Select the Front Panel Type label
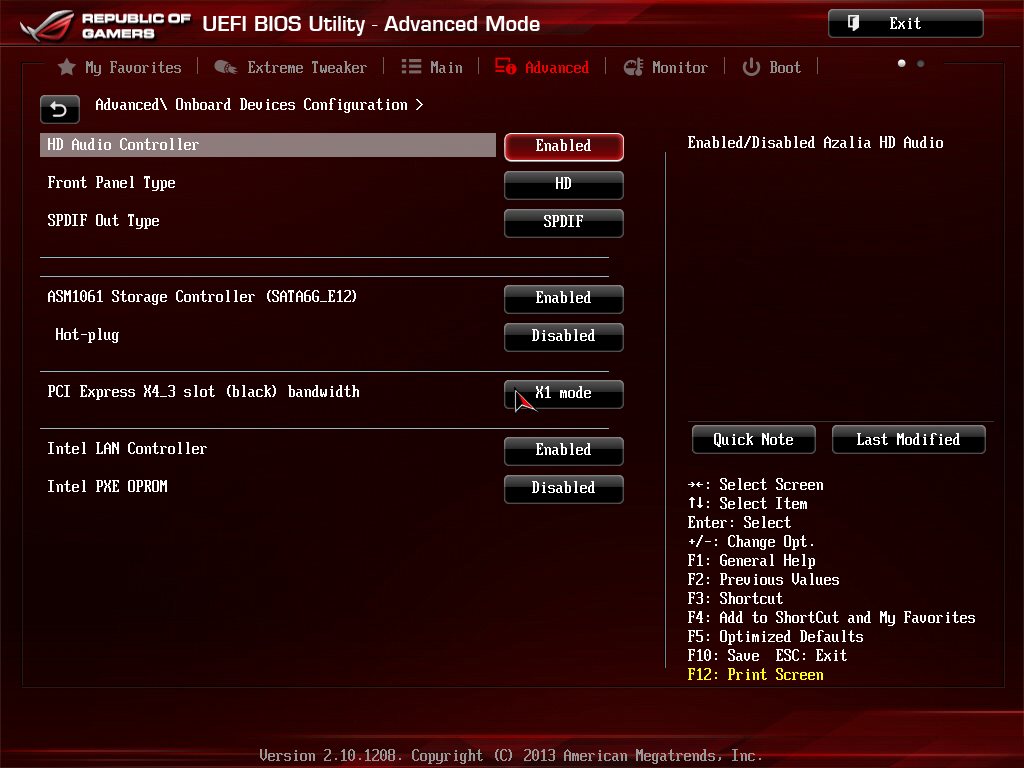The image size is (1024, 768). tap(111, 183)
